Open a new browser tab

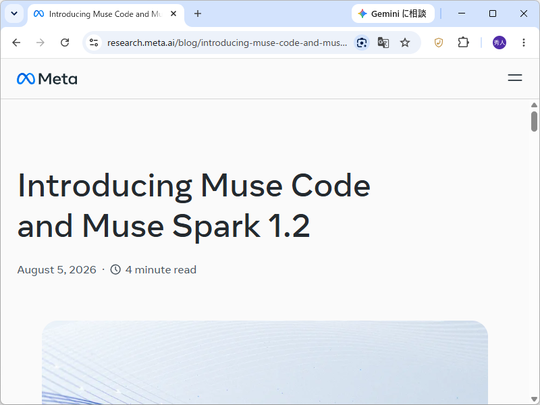[x=198, y=14]
